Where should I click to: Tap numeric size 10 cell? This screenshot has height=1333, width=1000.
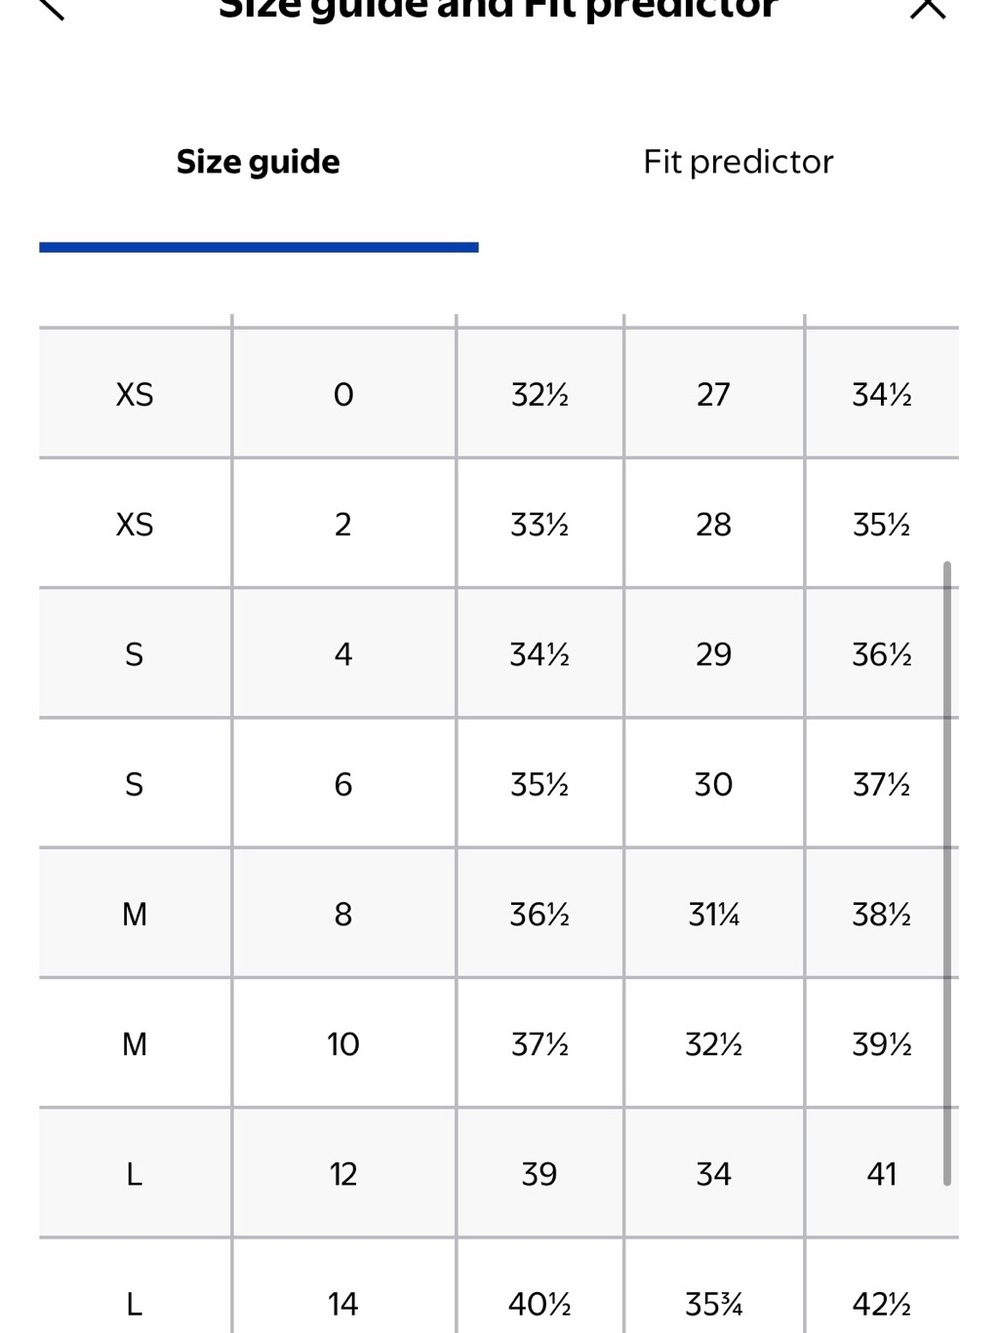click(x=343, y=1044)
